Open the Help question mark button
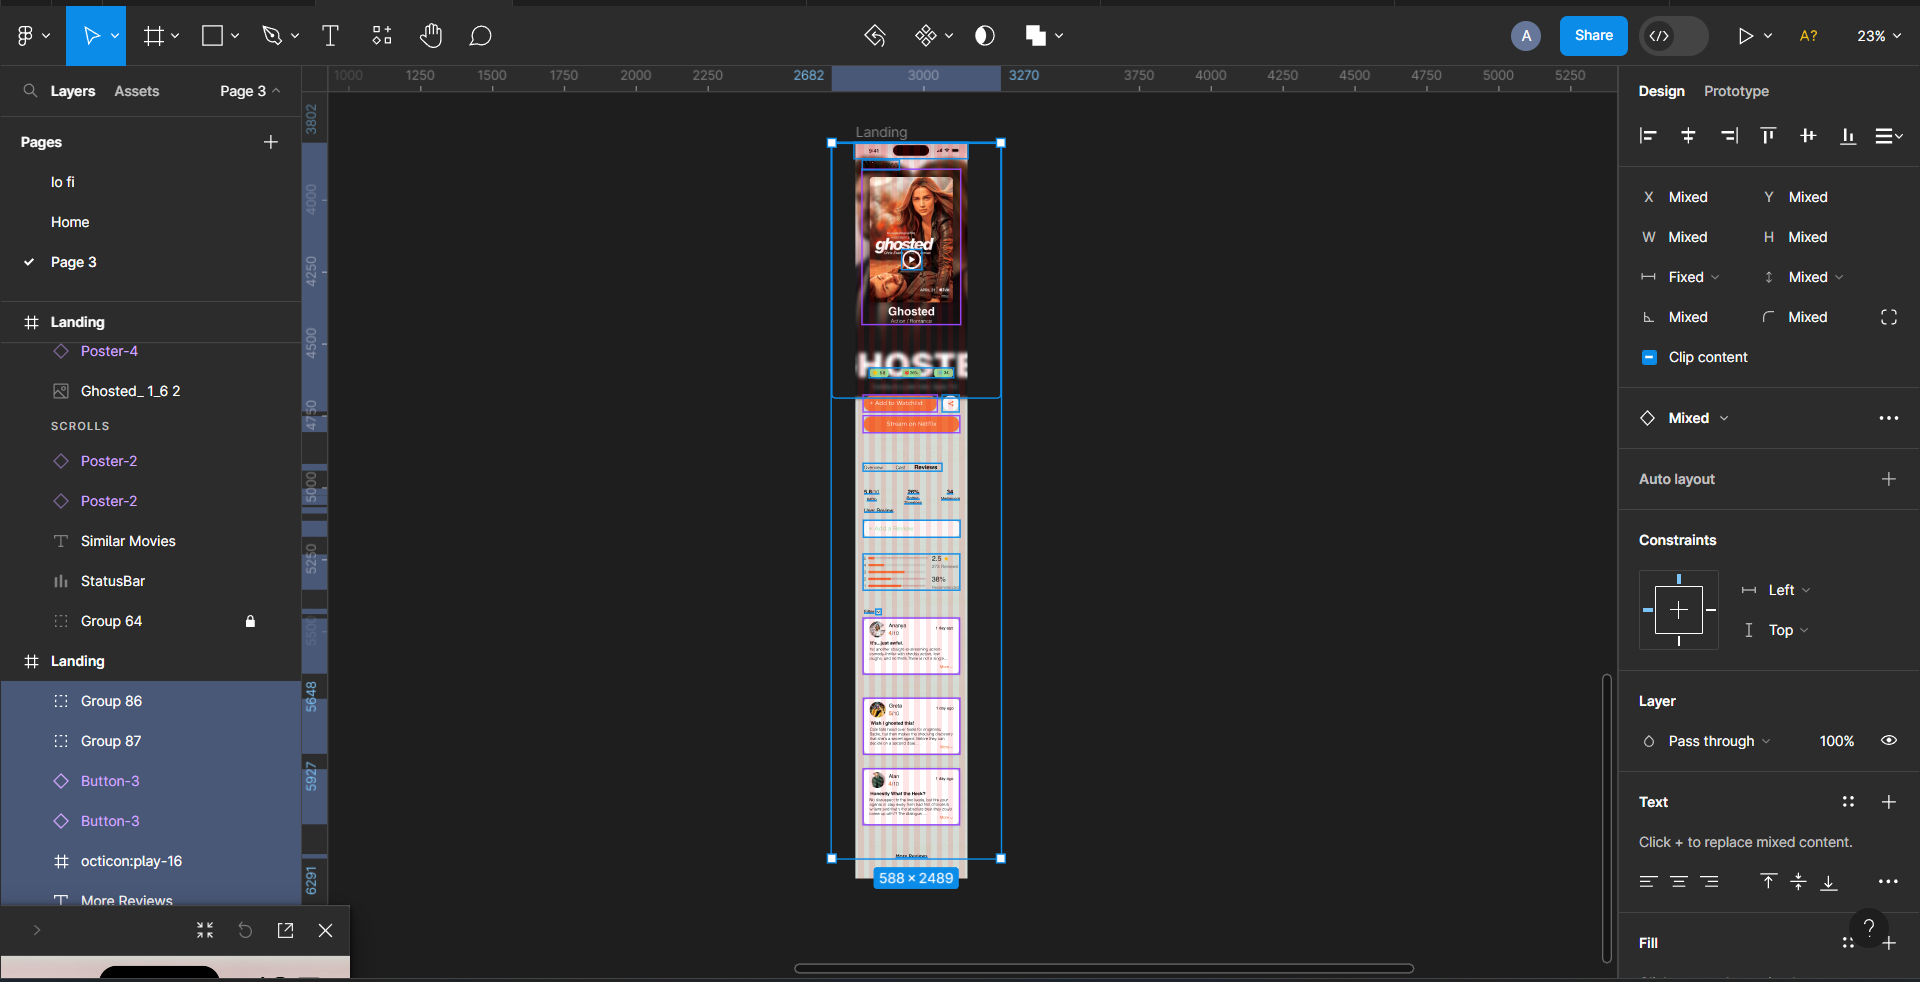1920x982 pixels. pyautogui.click(x=1869, y=928)
